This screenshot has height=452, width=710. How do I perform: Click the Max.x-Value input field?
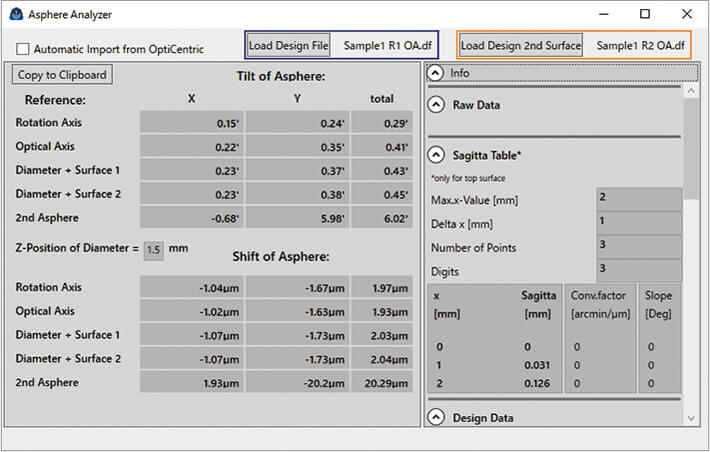[x=638, y=199]
